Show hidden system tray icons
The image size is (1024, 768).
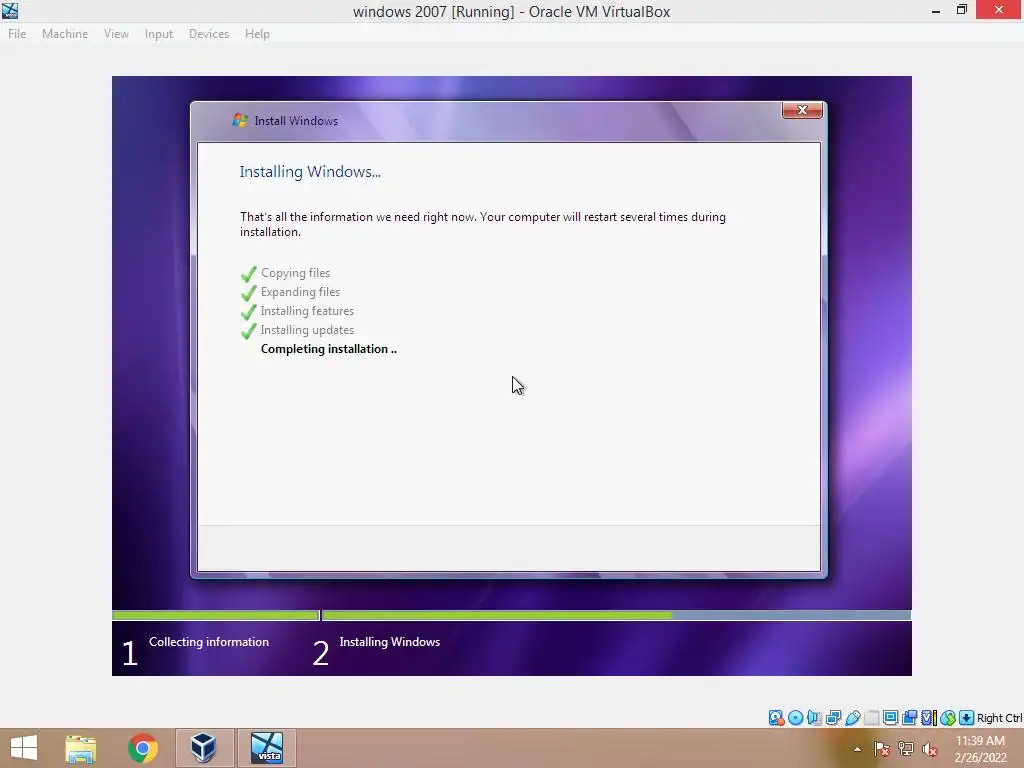pyautogui.click(x=857, y=749)
